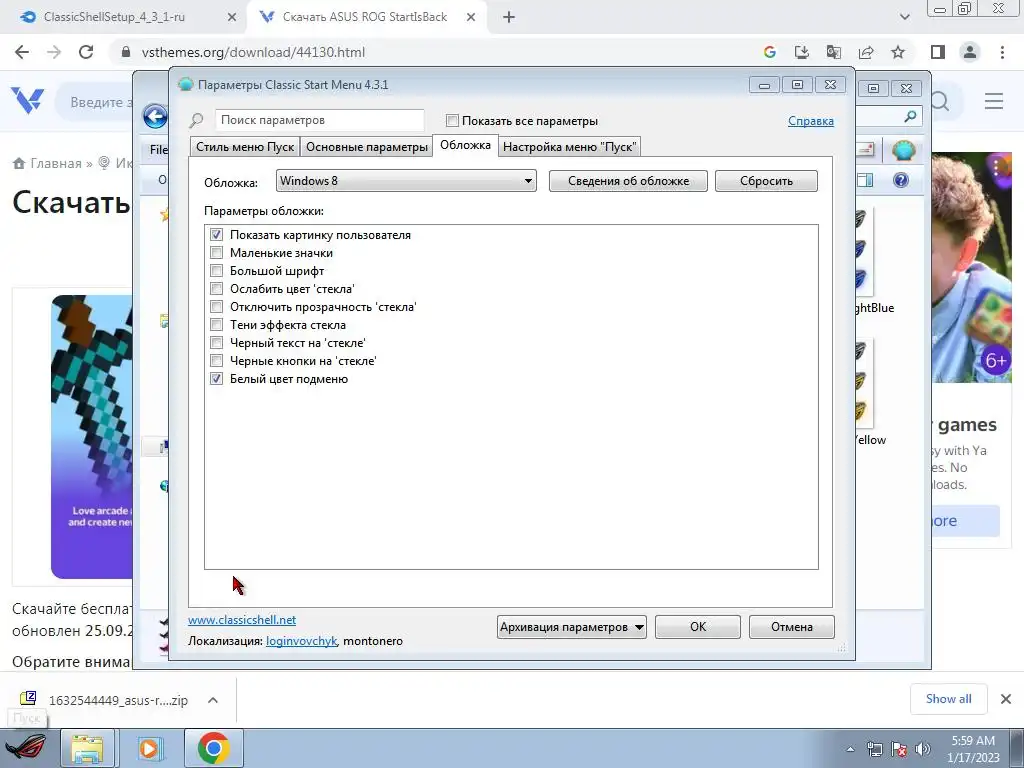
Task: Bookmark this page with the star icon
Action: 898,52
